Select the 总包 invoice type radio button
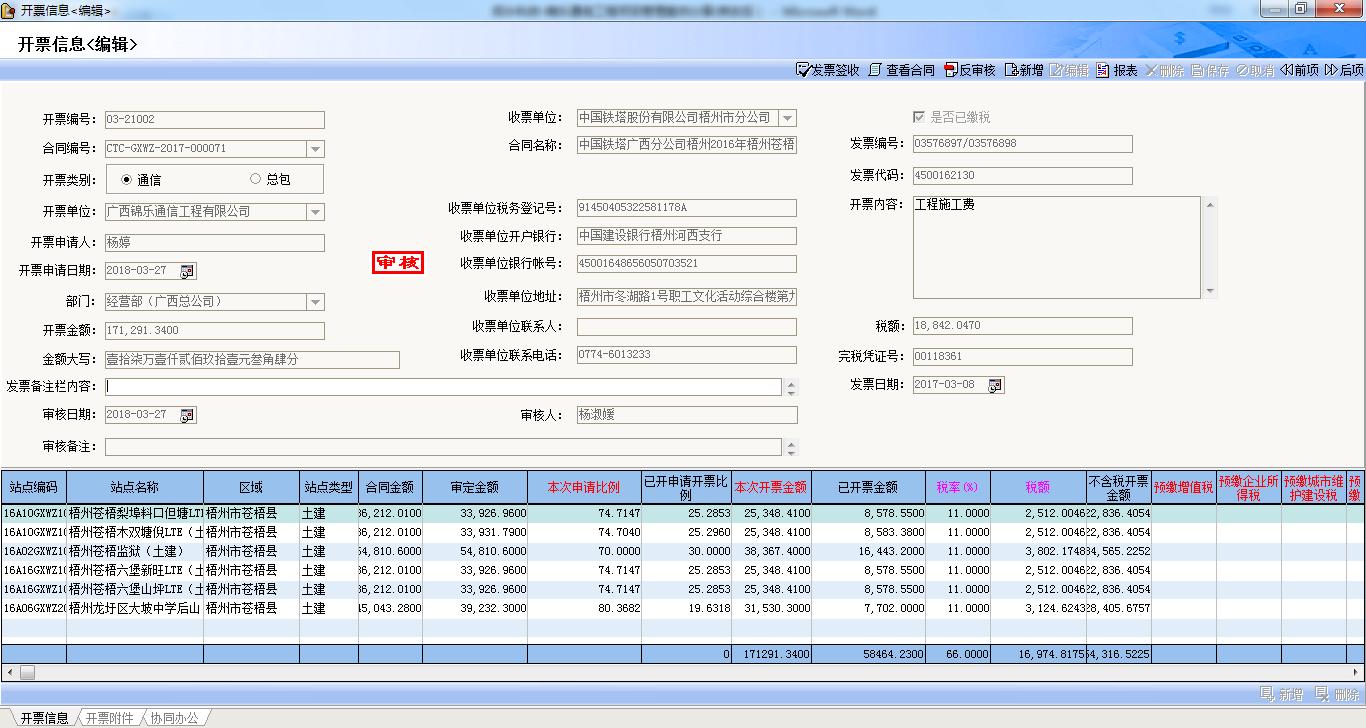Viewport: 1366px width, 728px height. (x=255, y=179)
